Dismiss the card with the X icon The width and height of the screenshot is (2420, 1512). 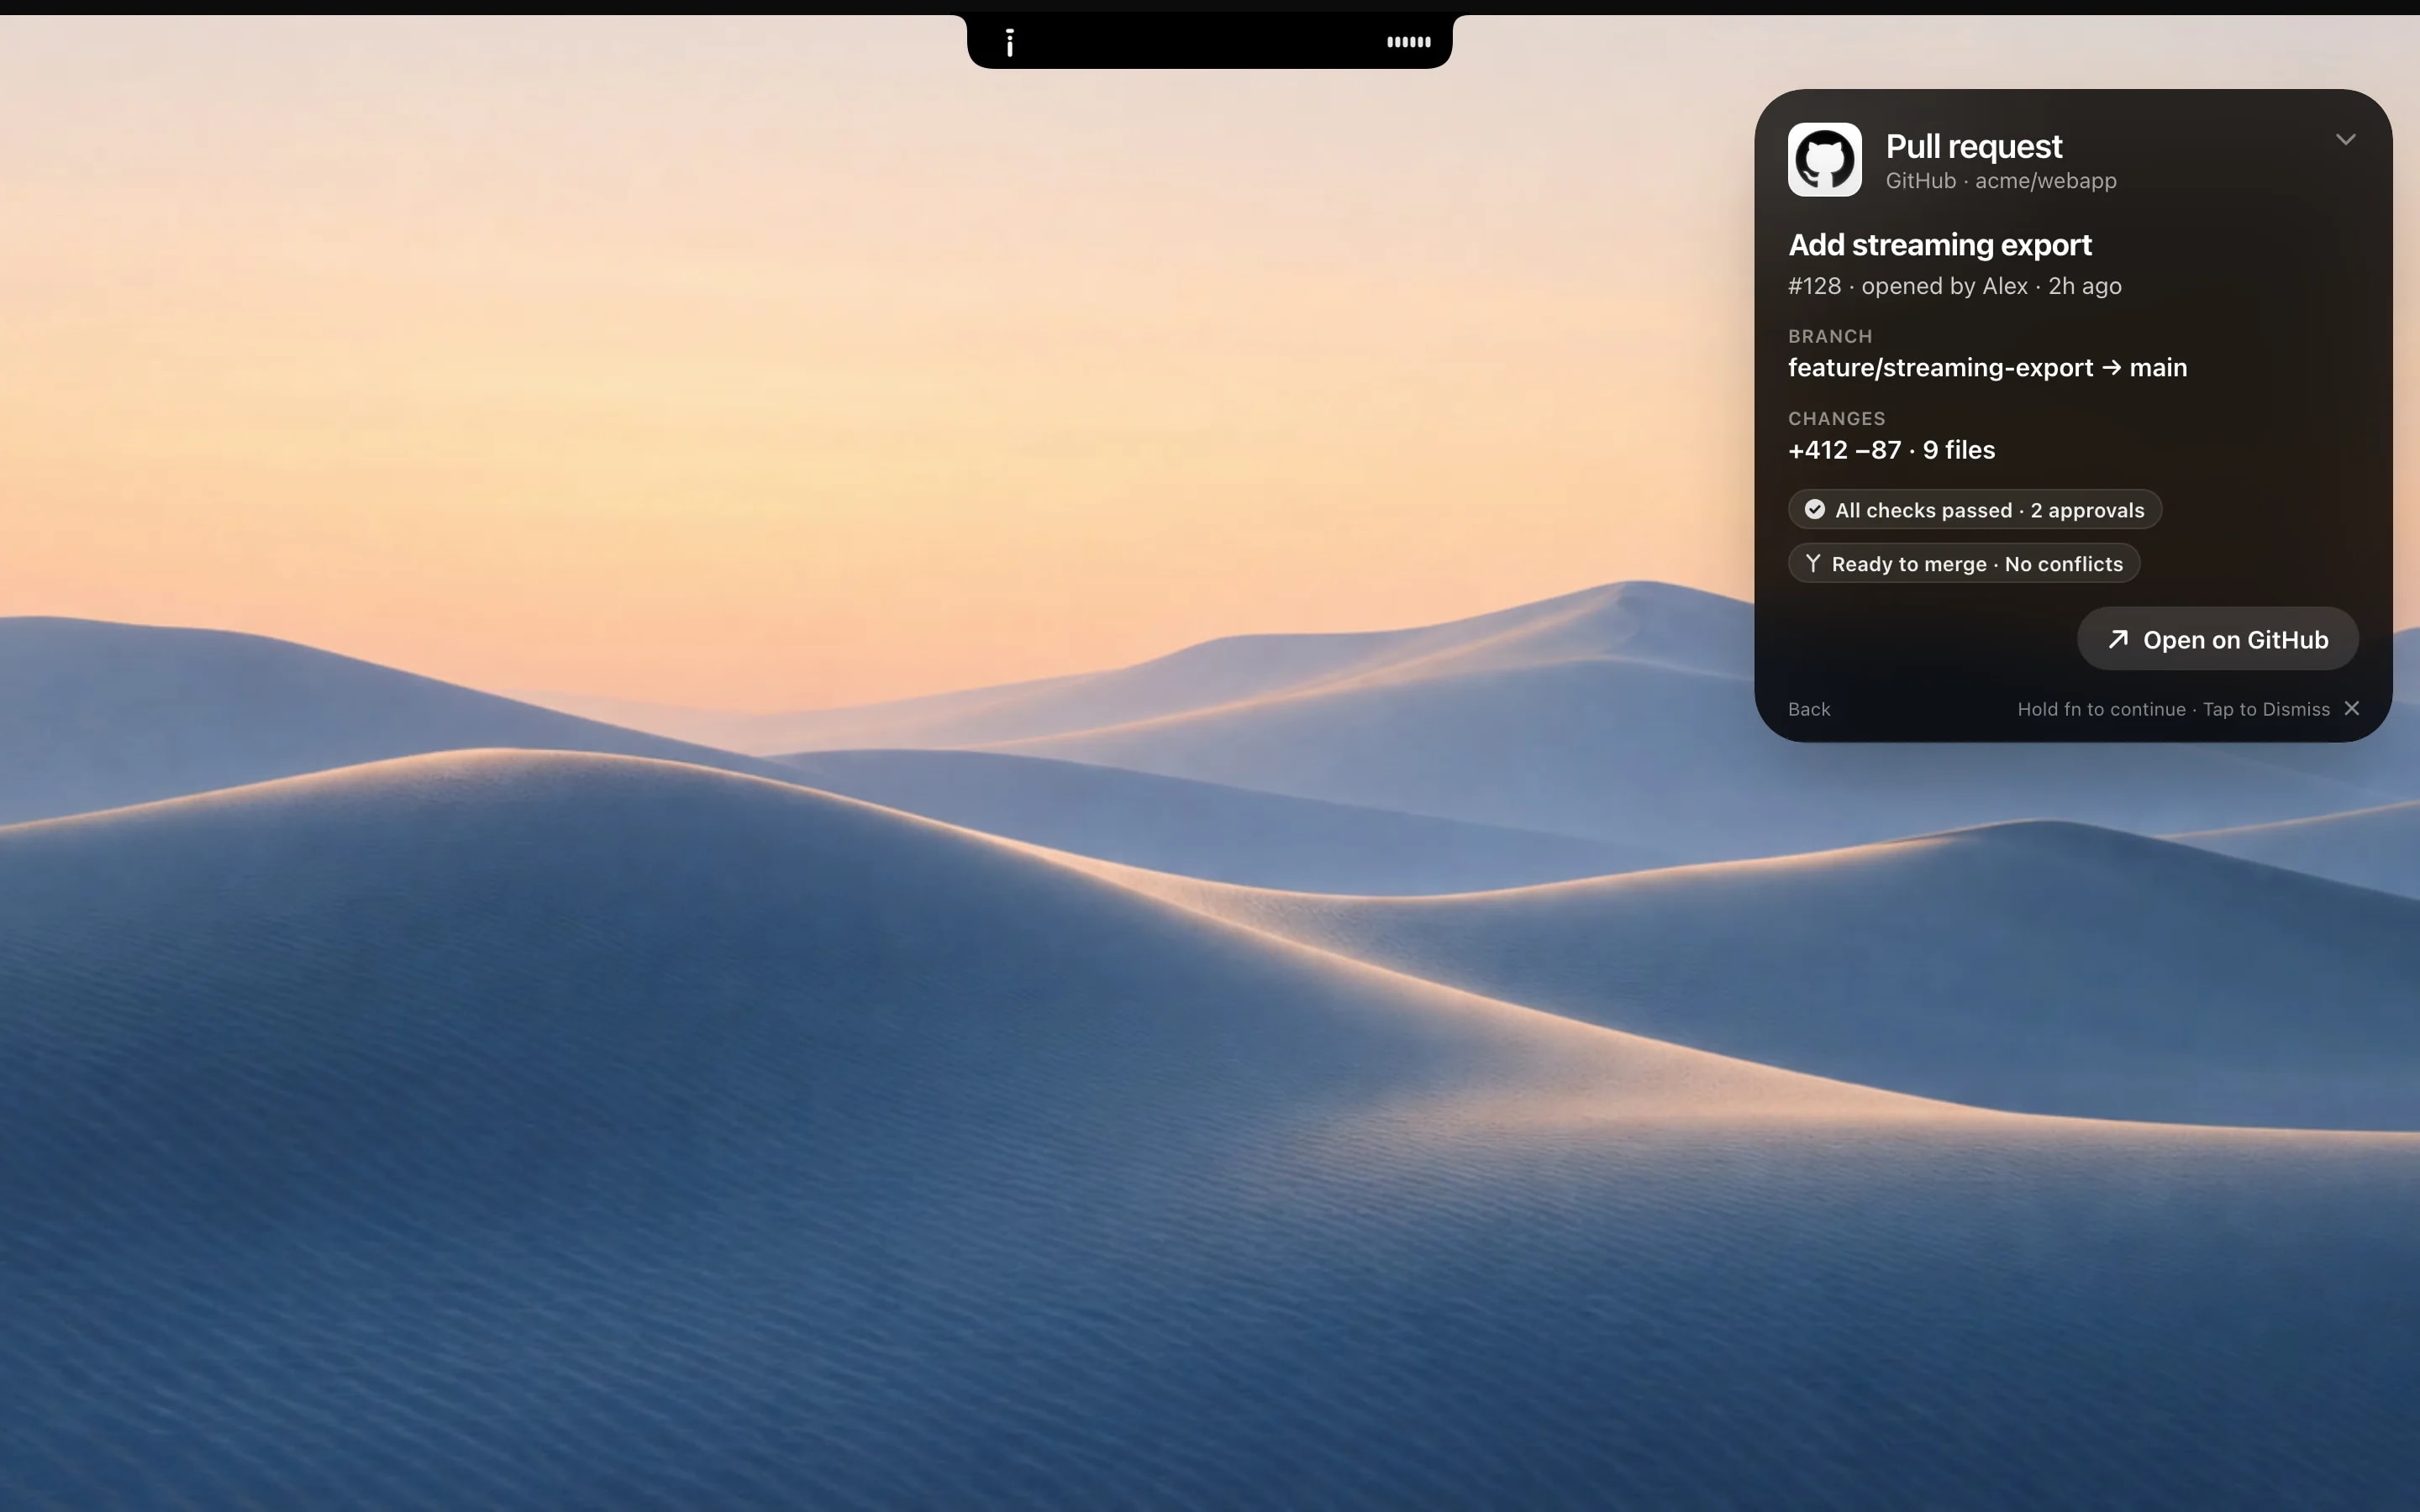click(x=2351, y=708)
